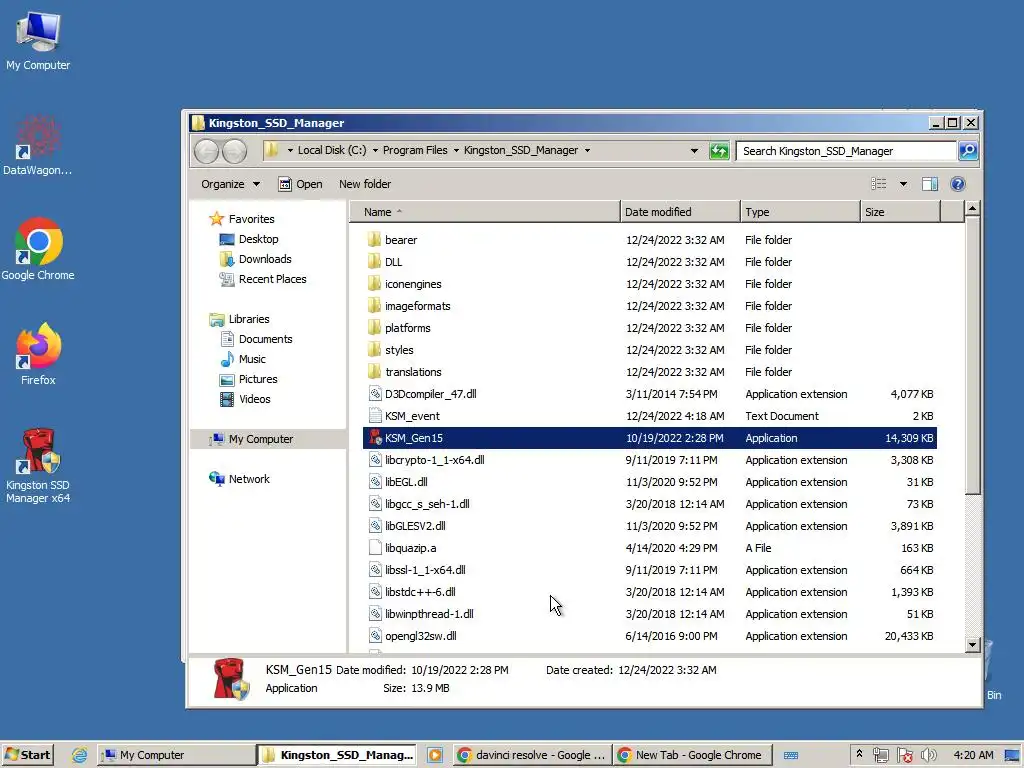Click the Back navigation arrow

(x=206, y=152)
